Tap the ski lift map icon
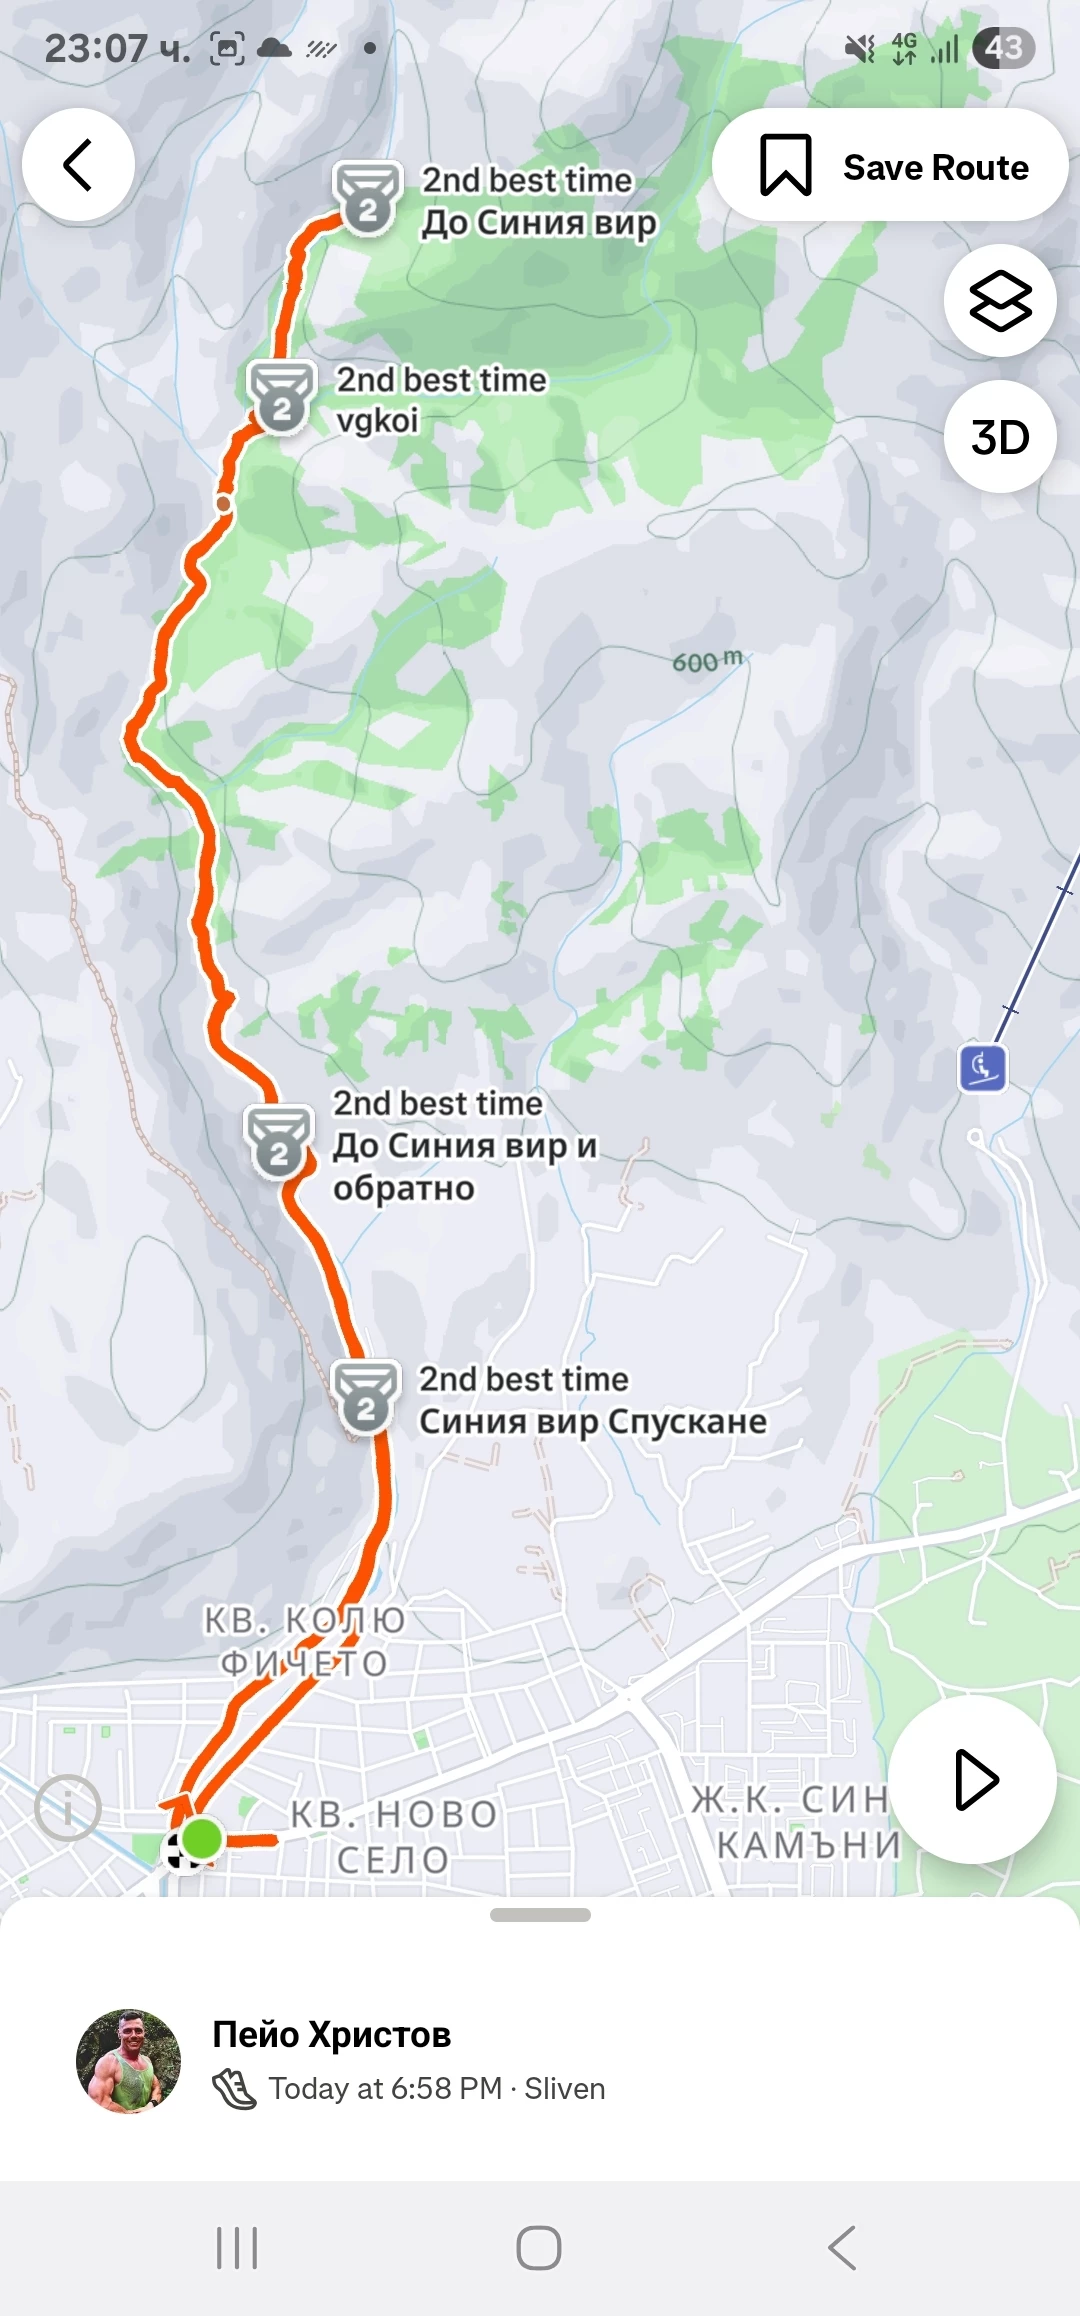Screen dimensions: 1080x2316 983,1068
